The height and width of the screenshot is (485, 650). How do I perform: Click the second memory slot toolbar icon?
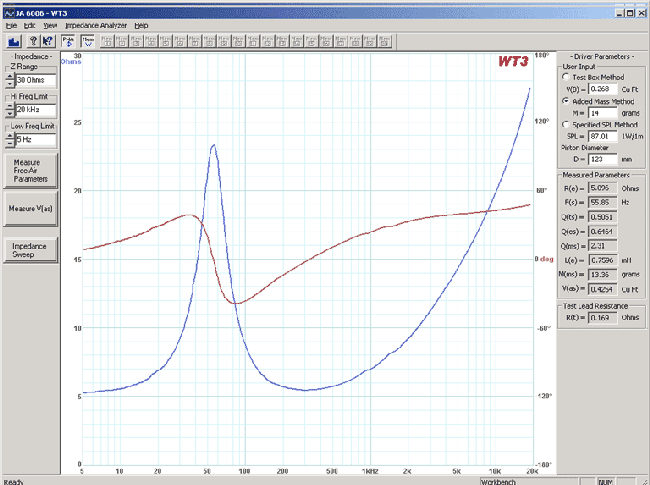[x=120, y=41]
